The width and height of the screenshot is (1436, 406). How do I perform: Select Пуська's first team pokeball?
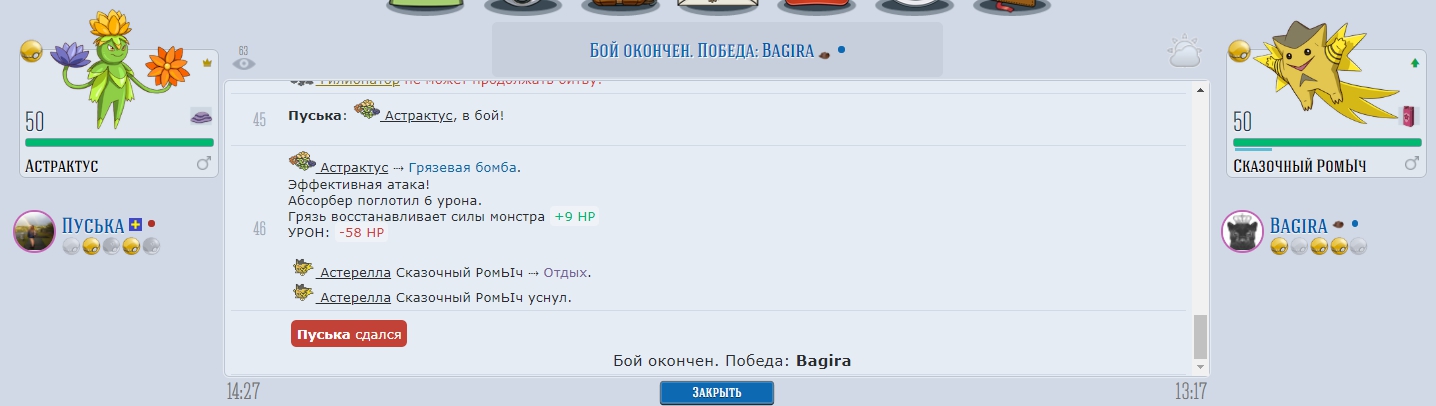tap(71, 246)
